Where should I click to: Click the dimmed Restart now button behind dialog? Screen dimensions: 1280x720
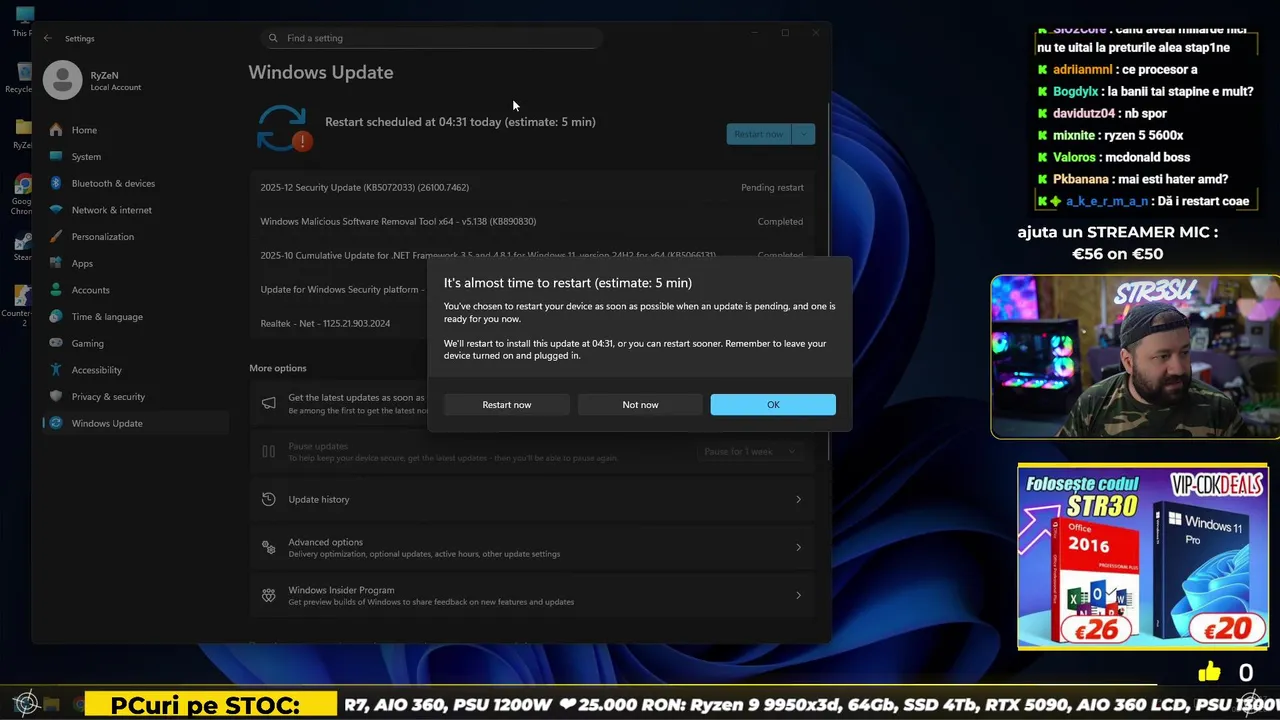(759, 134)
